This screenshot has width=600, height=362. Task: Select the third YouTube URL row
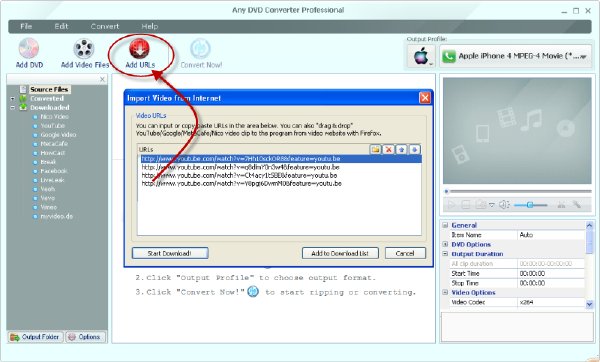pos(281,175)
